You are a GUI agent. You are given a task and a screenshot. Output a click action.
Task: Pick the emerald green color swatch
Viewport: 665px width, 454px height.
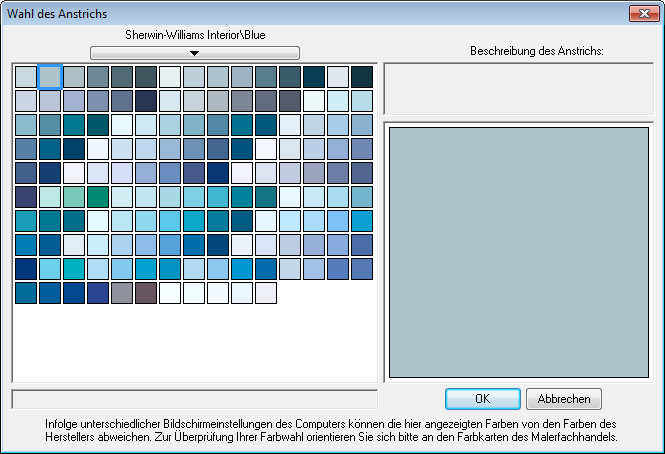tap(98, 197)
